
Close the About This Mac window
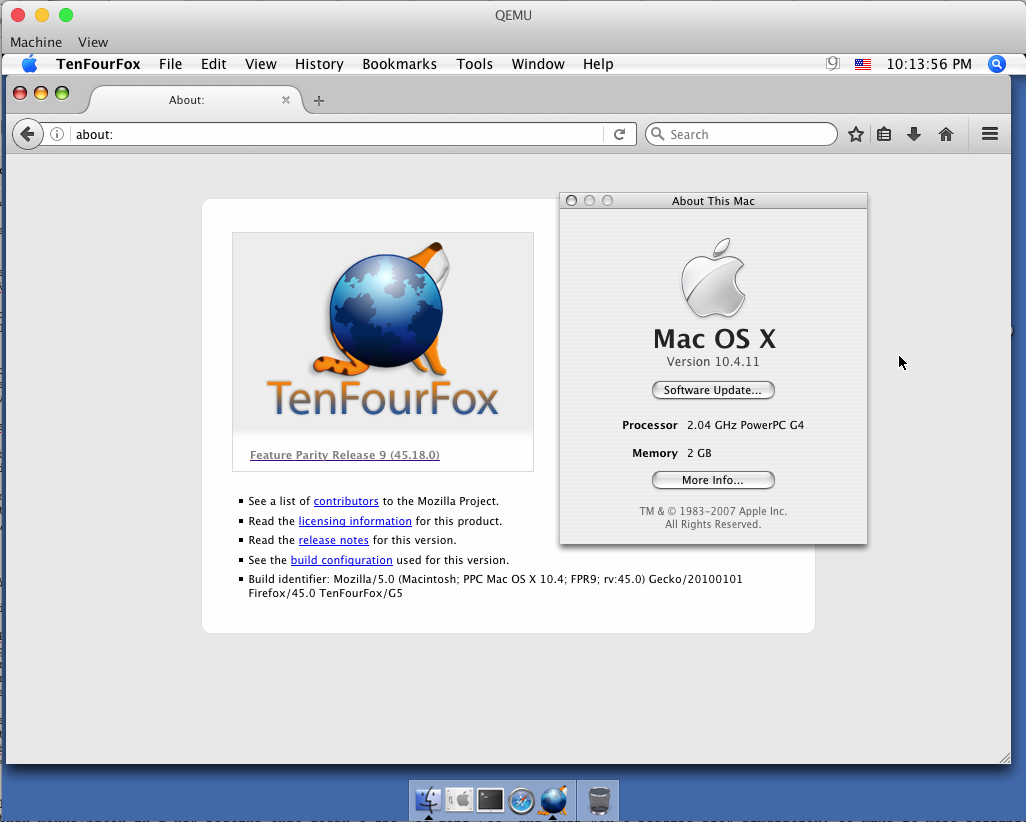[571, 200]
